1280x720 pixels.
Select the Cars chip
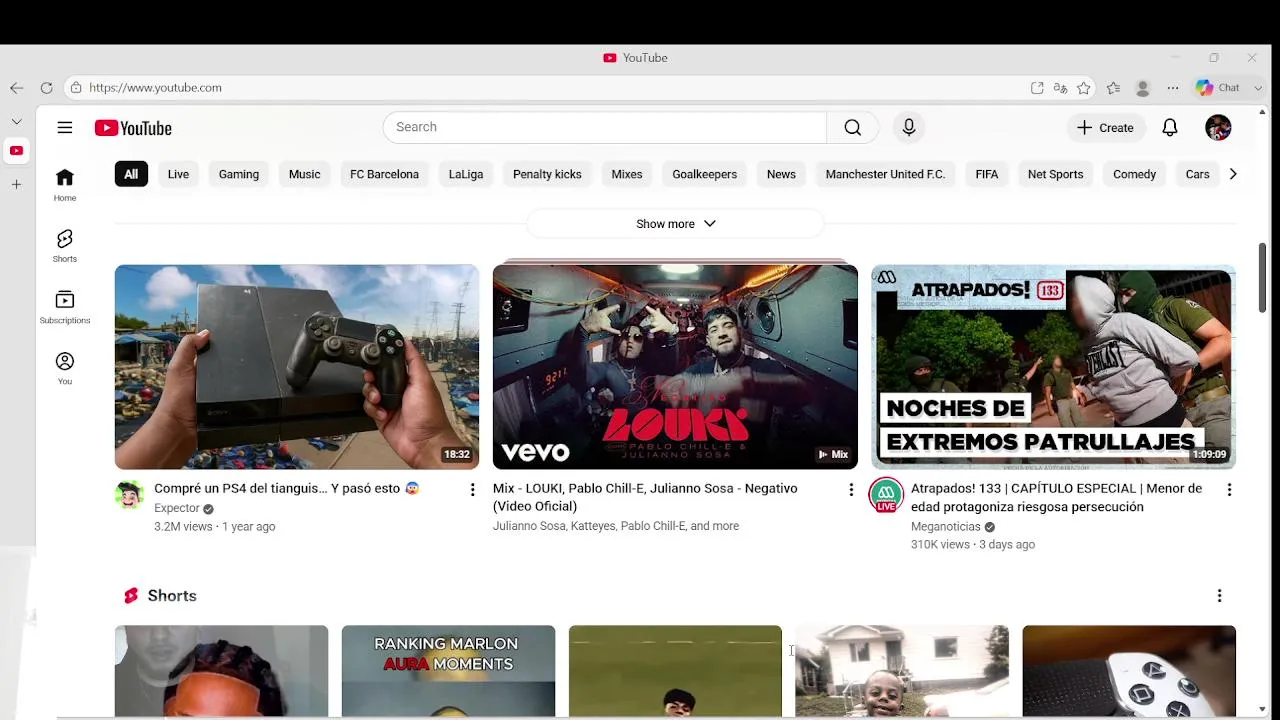(1197, 174)
